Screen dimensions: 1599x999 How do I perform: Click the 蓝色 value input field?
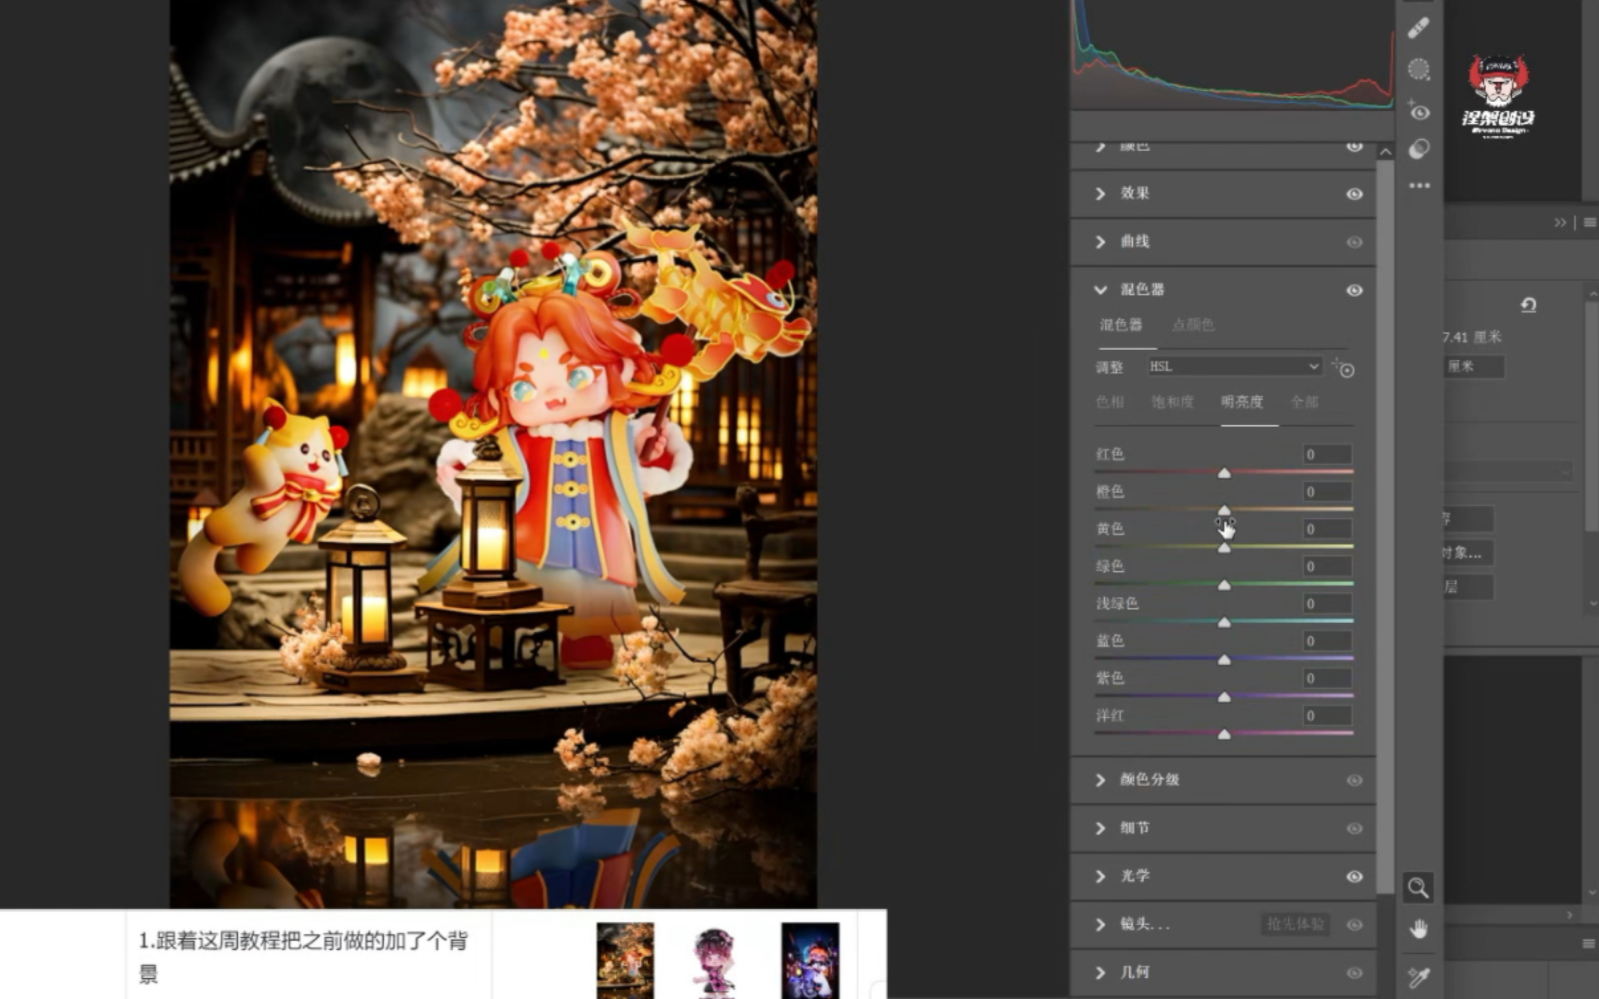click(x=1327, y=641)
